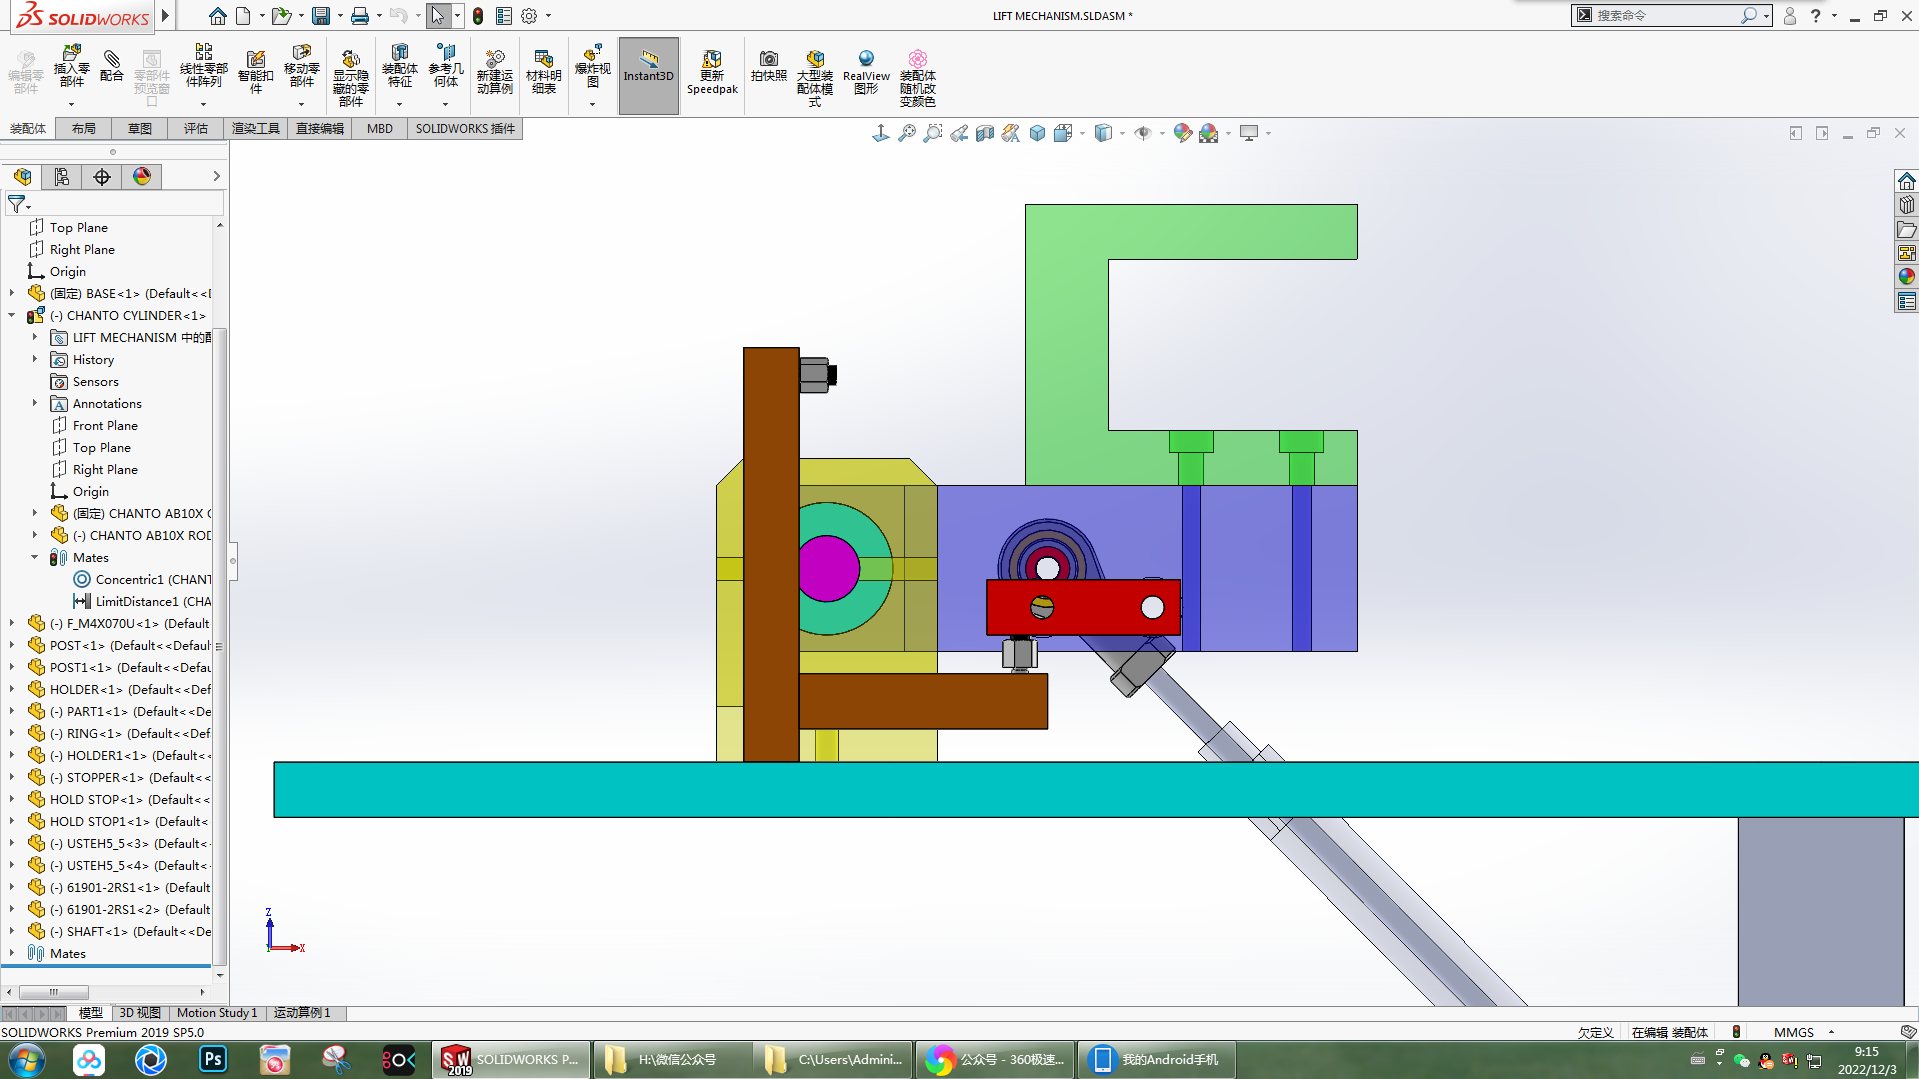1919x1079 pixels.
Task: Open Design Library in right task pane
Action: point(1907,205)
